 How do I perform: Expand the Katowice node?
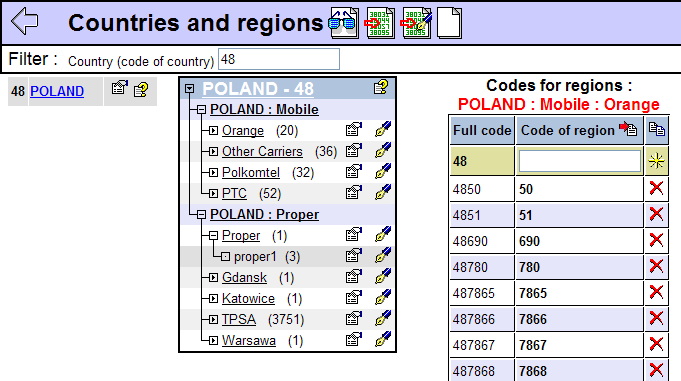tap(213, 298)
